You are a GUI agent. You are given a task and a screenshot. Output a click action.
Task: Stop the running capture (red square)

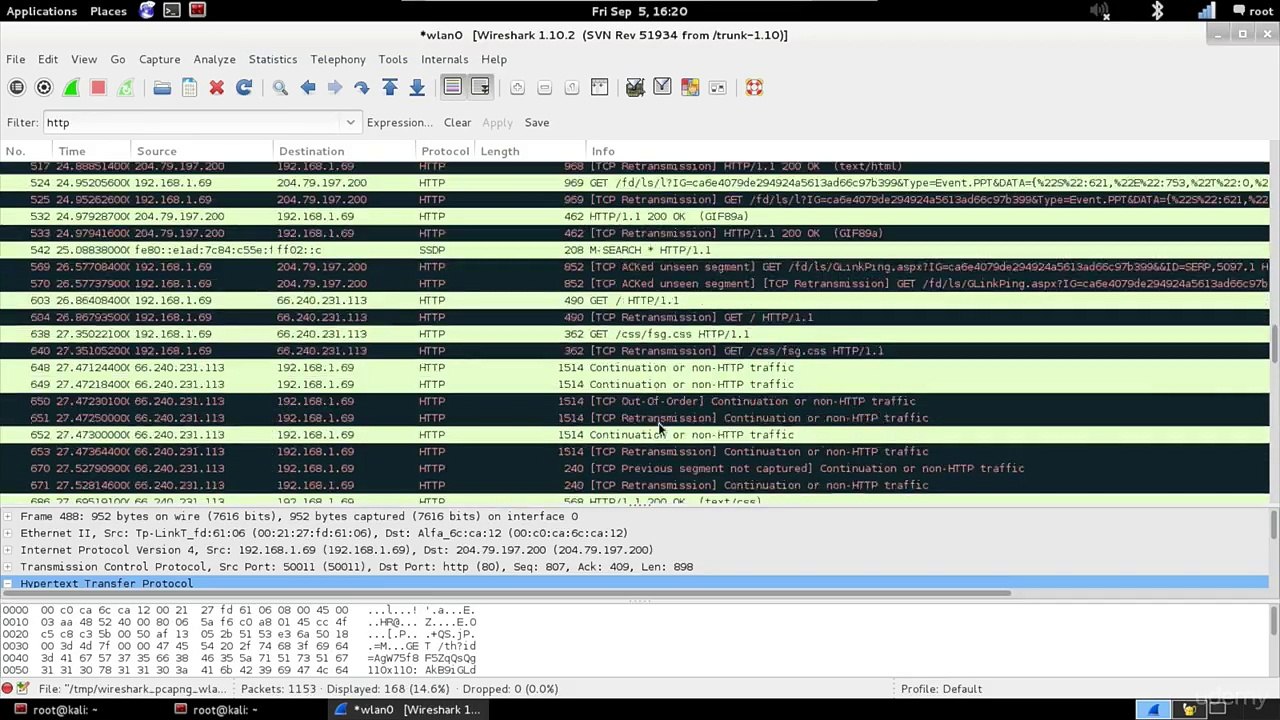(x=98, y=88)
